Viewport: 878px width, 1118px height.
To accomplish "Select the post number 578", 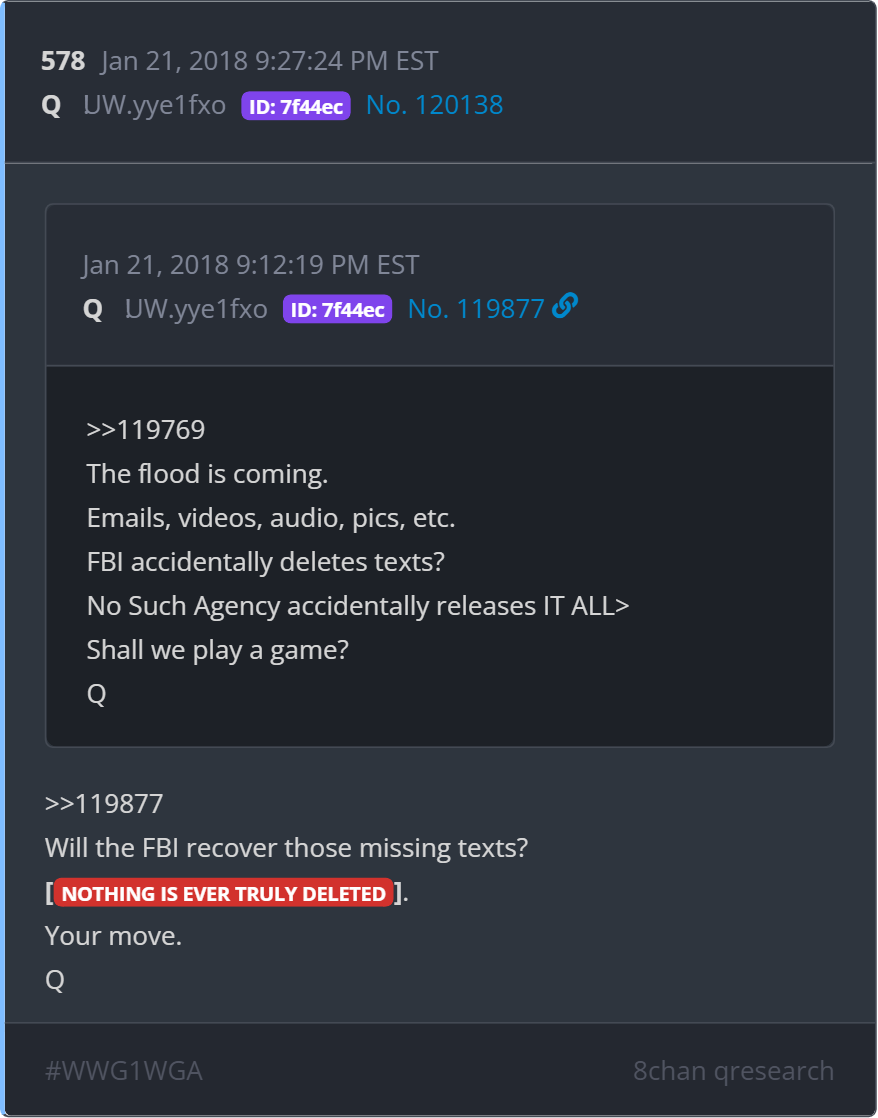I will click(63, 61).
